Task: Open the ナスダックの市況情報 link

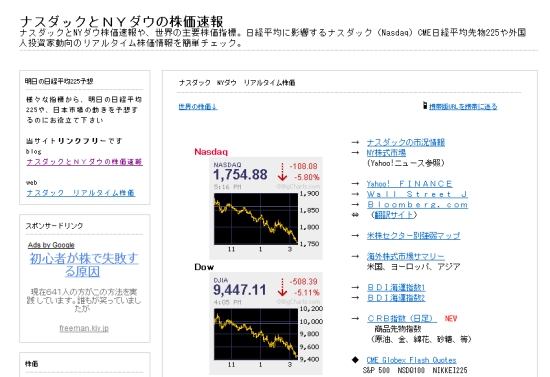Action: (406, 142)
